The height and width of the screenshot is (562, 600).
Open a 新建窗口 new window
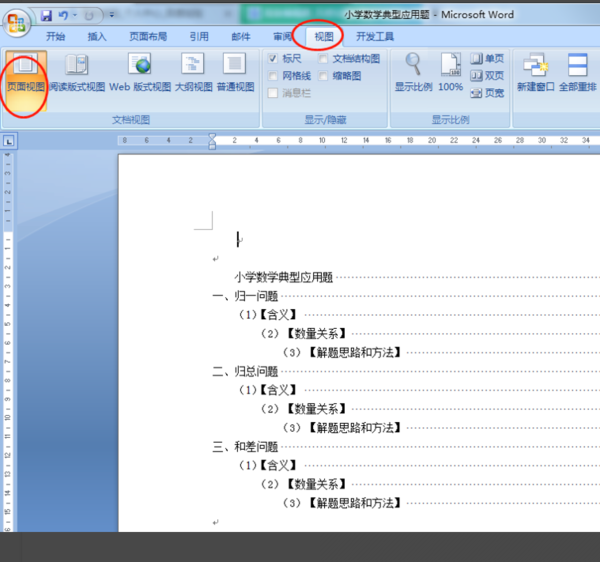(535, 73)
